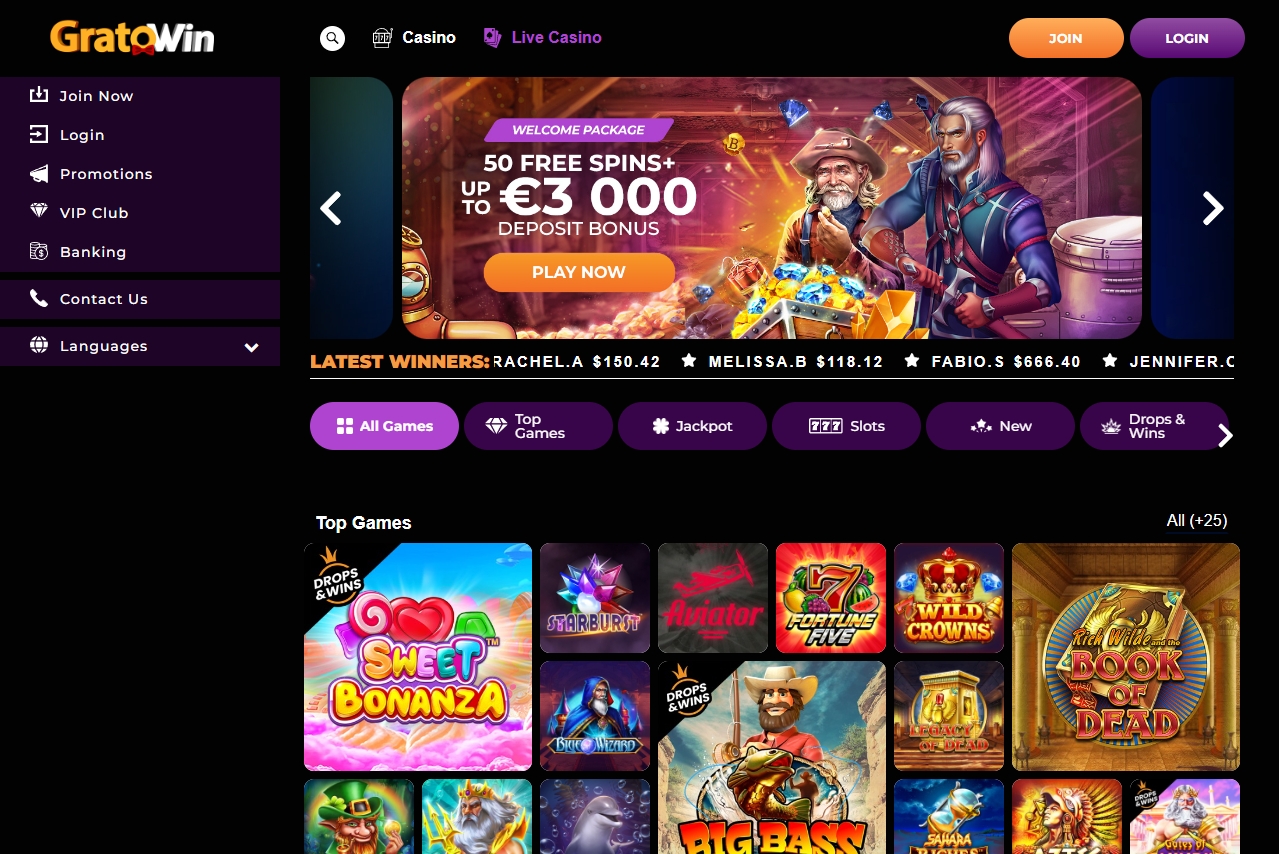Select the Jackpot category tab
This screenshot has width=1279, height=854.
[692, 426]
